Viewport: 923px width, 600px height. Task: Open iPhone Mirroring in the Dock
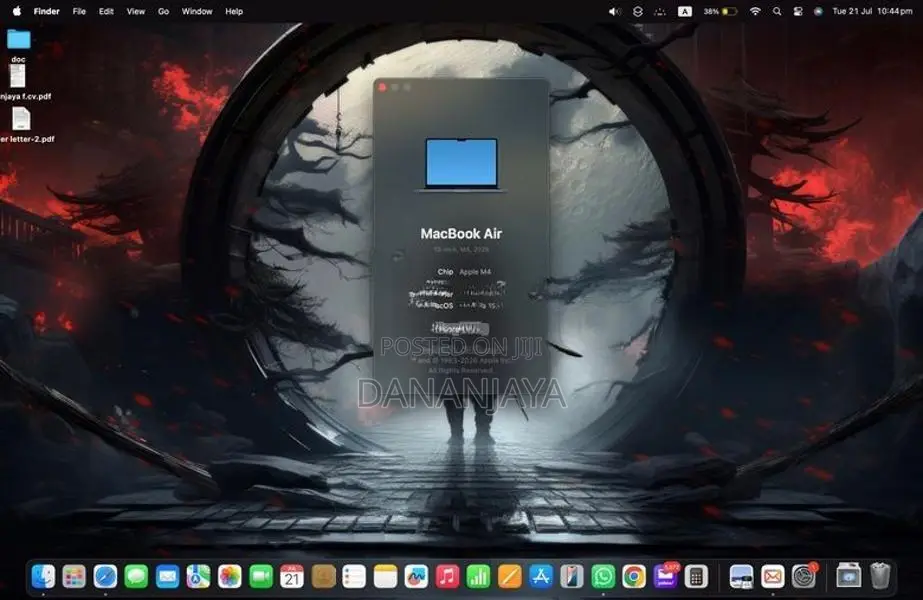tap(572, 576)
